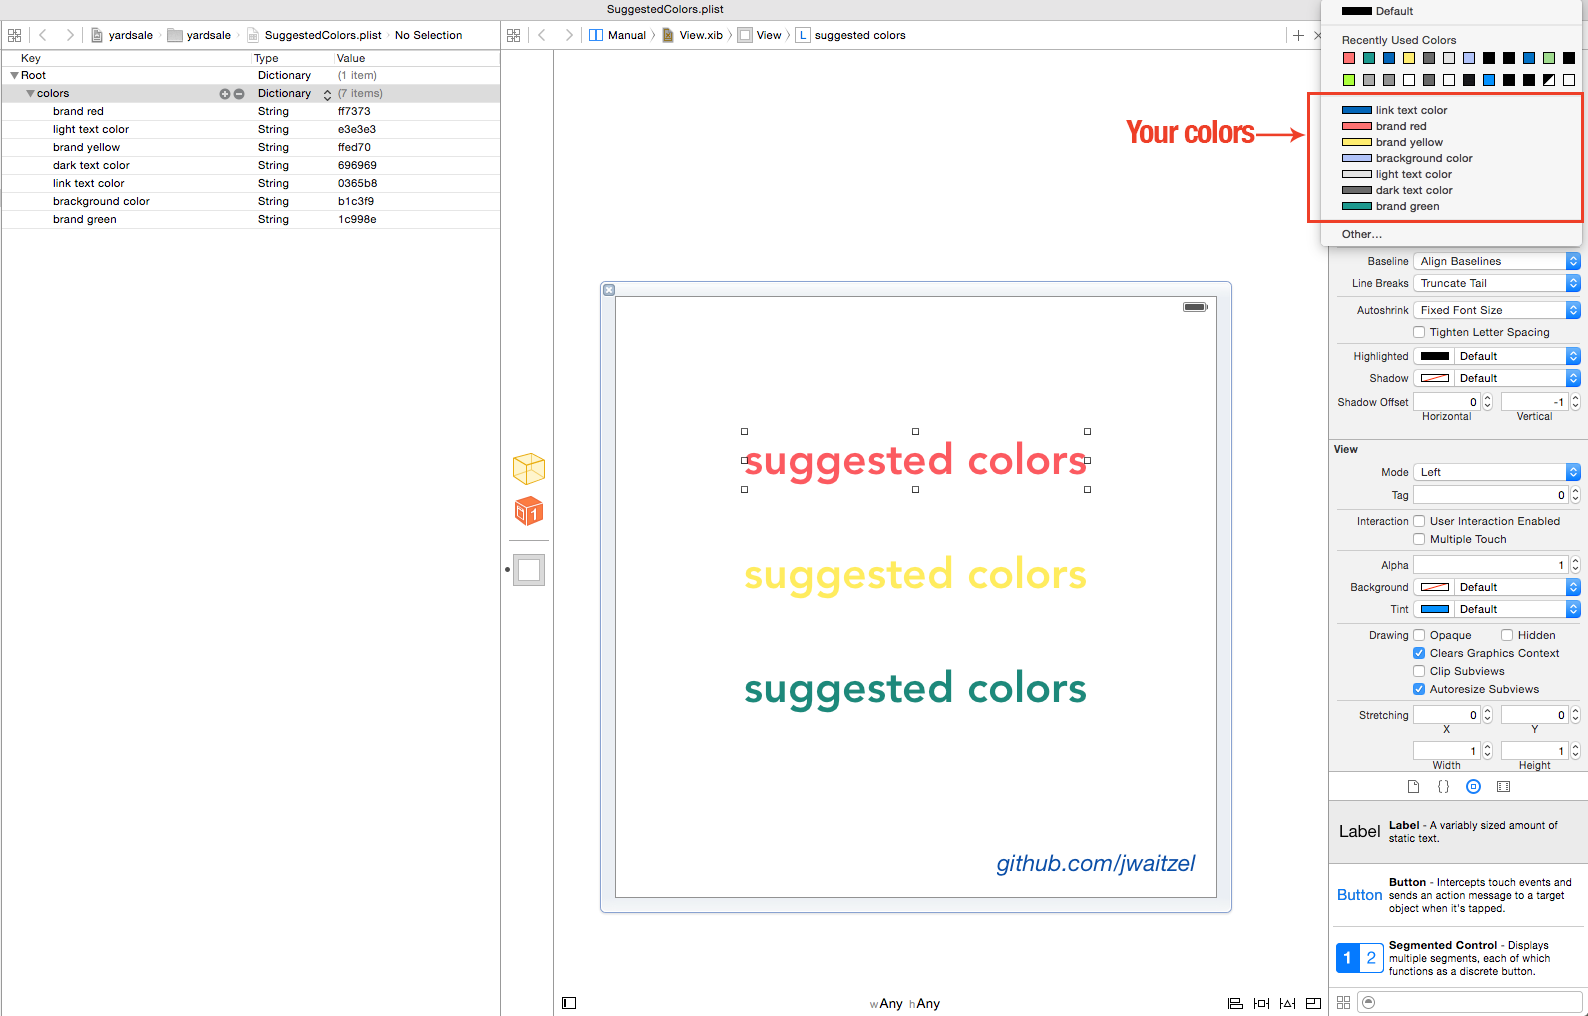Switch to the File Template library
This screenshot has height=1016, width=1588.
point(1413,787)
